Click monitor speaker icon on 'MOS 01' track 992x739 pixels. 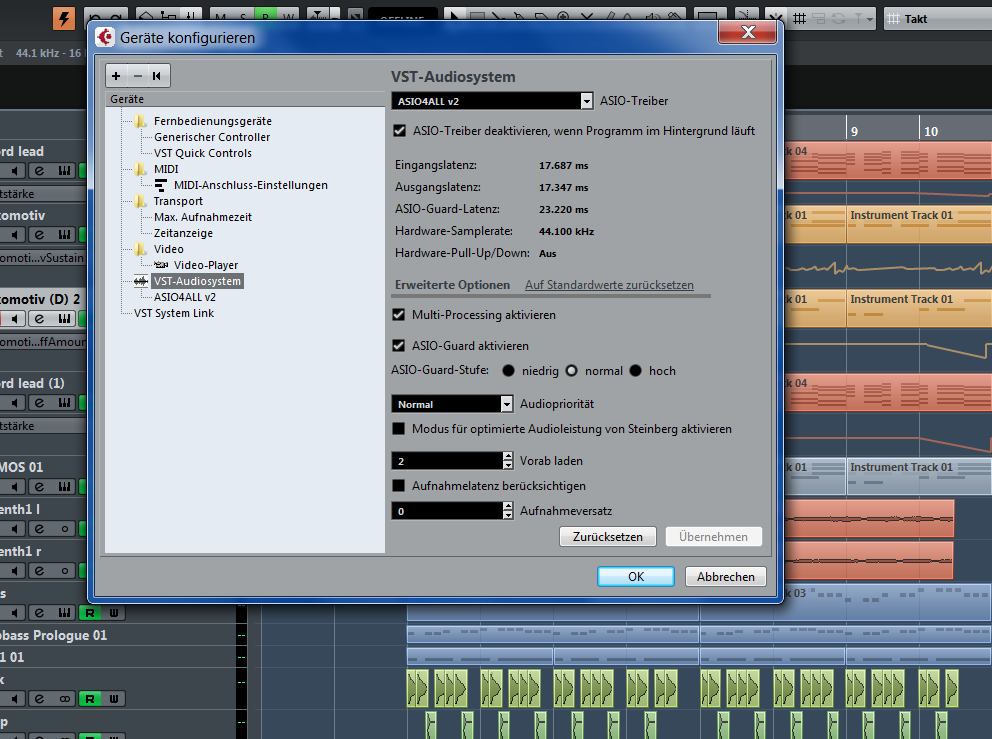15,487
